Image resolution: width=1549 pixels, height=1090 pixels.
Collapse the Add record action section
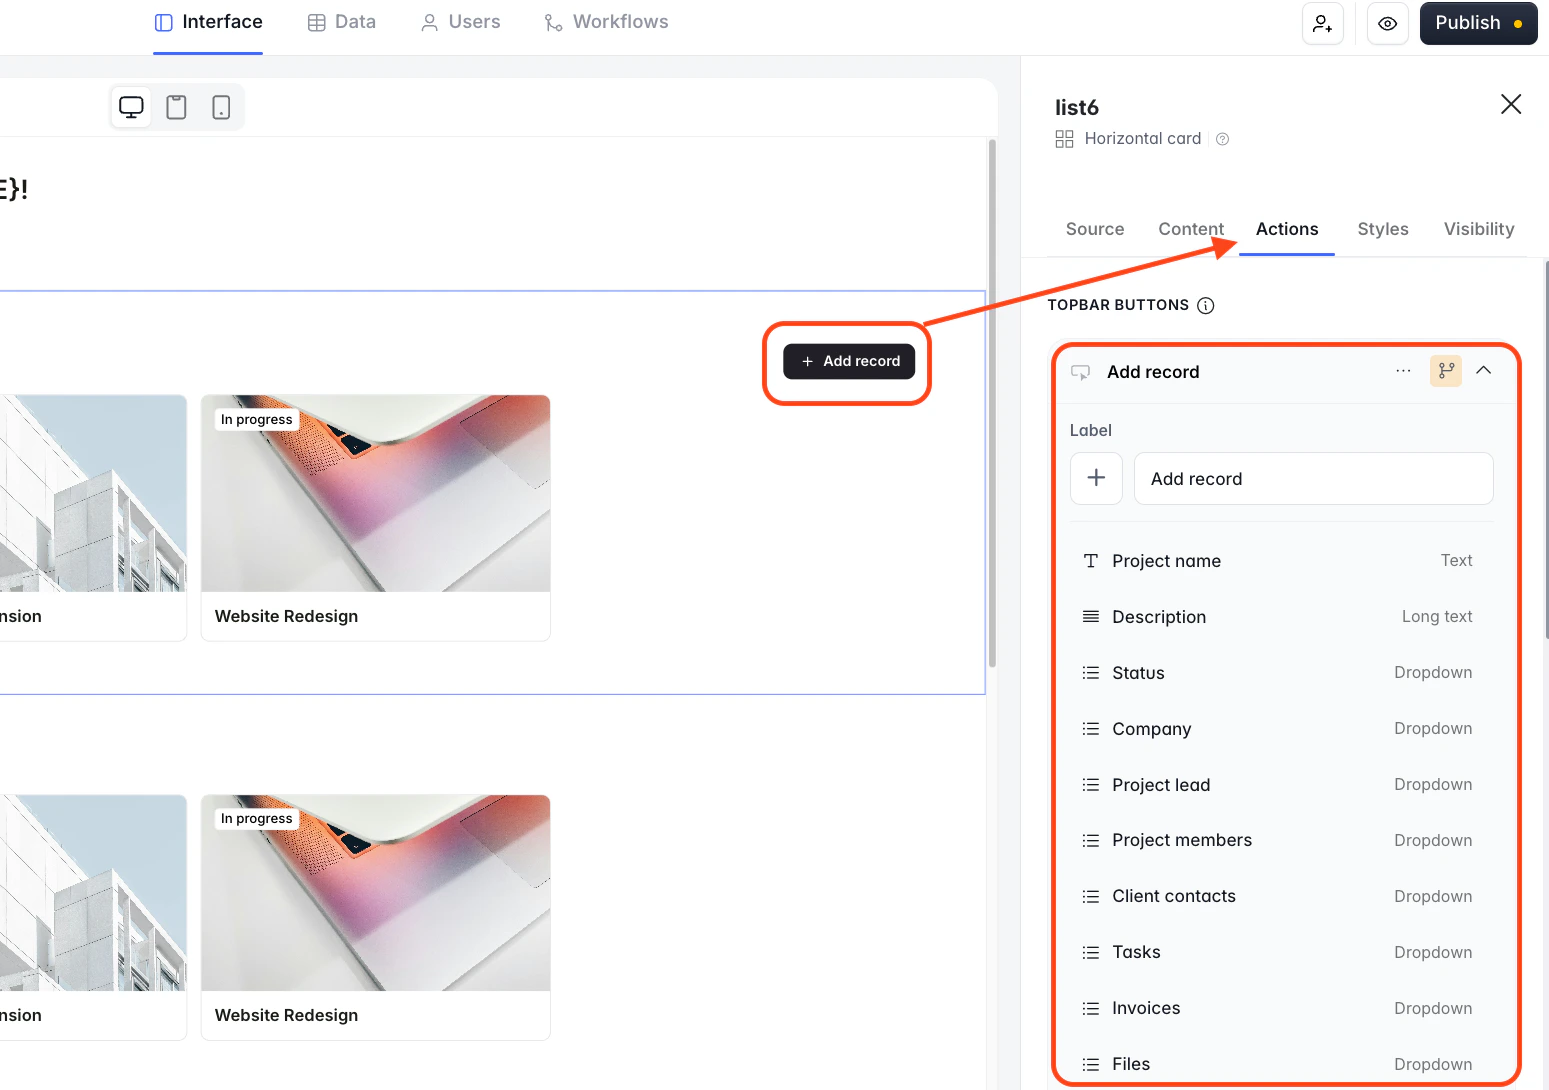click(x=1484, y=371)
